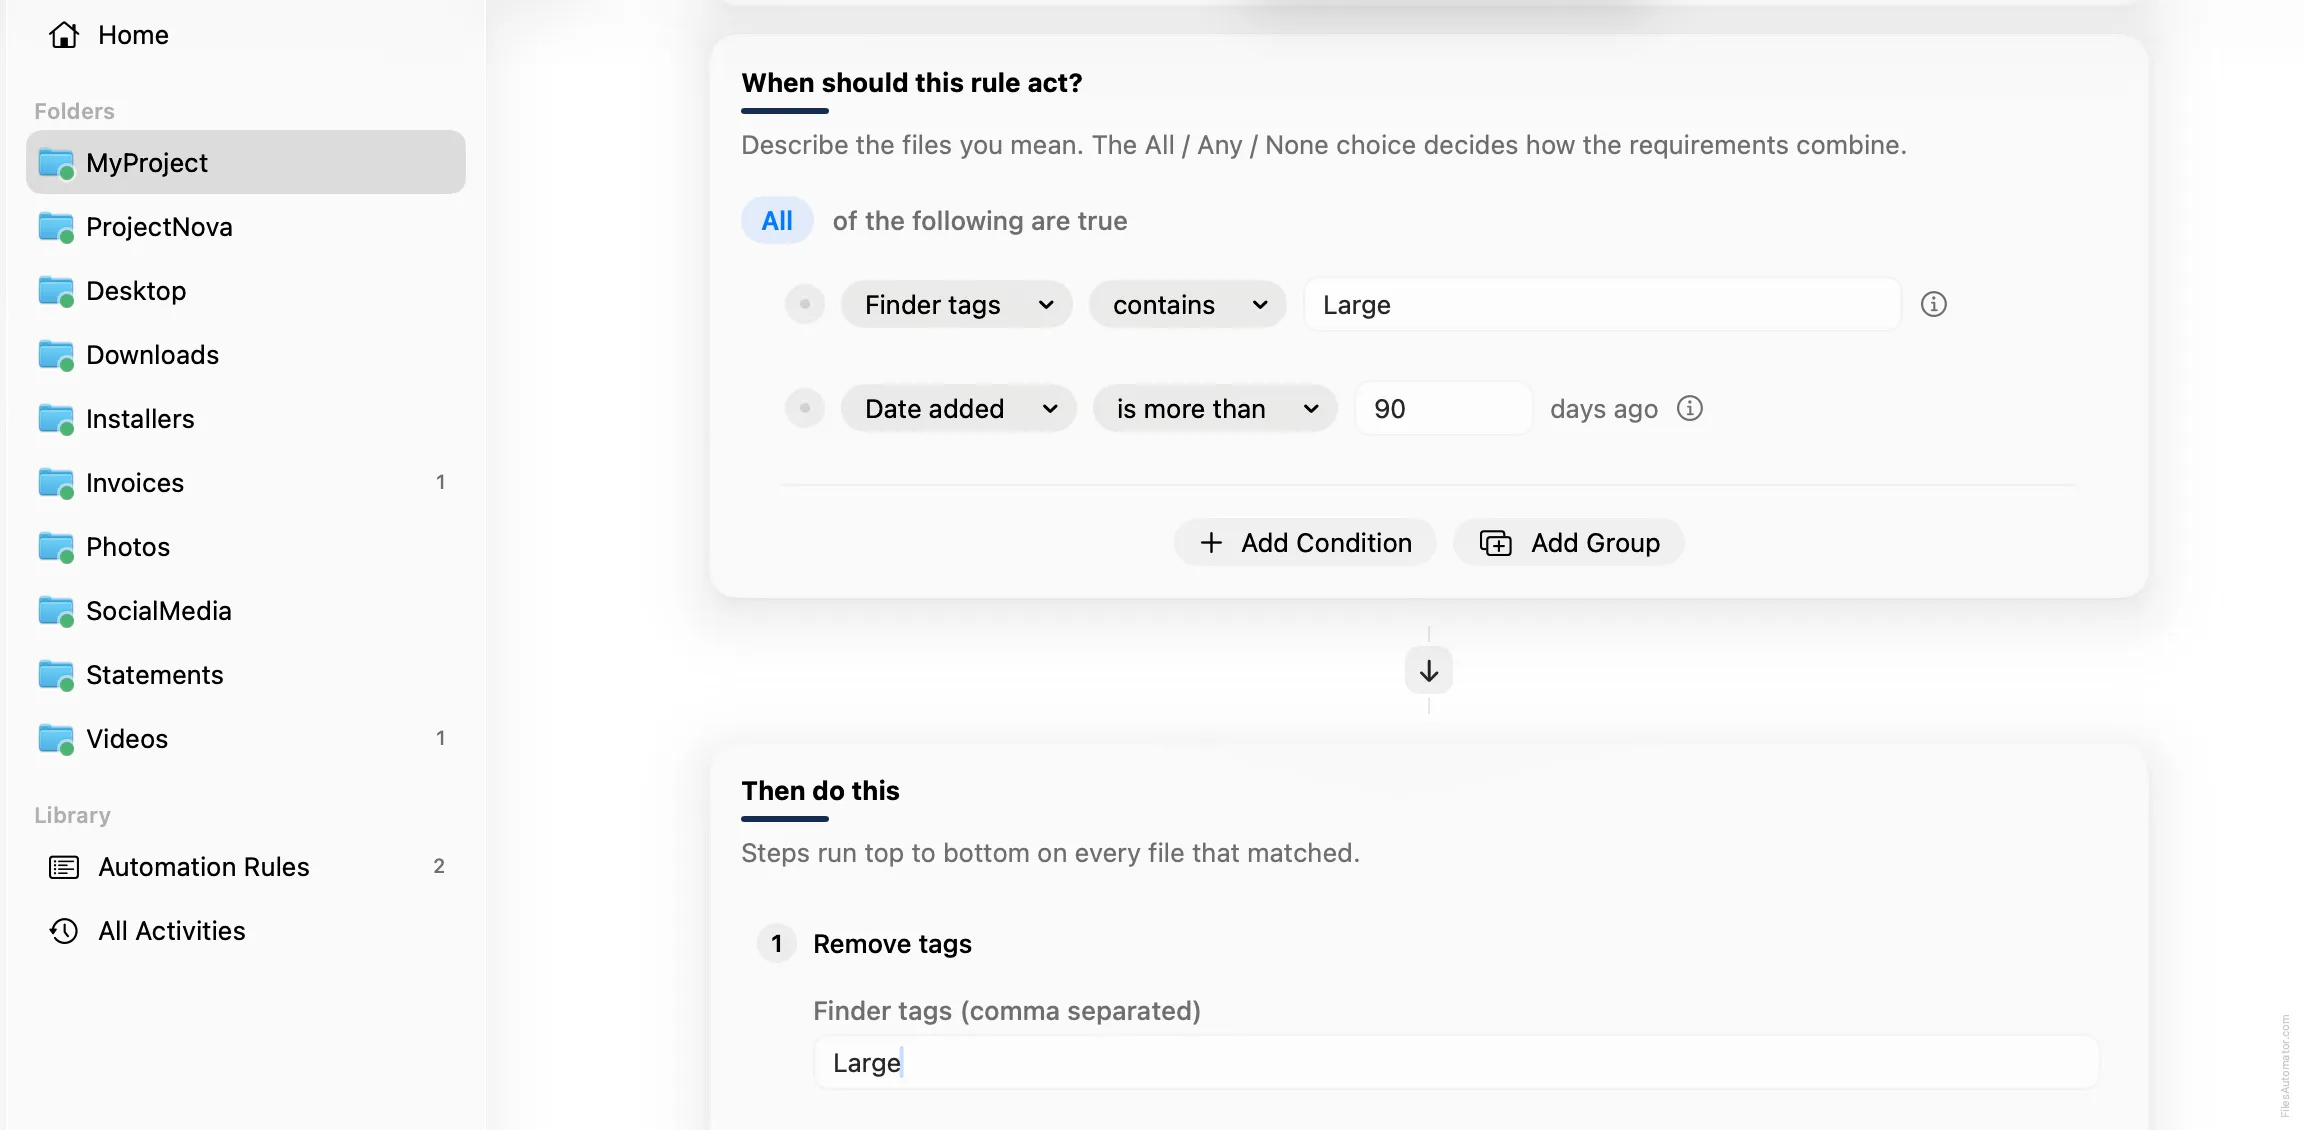Click the handle dot of Finder tags condition
The image size is (2304, 1130).
(805, 304)
